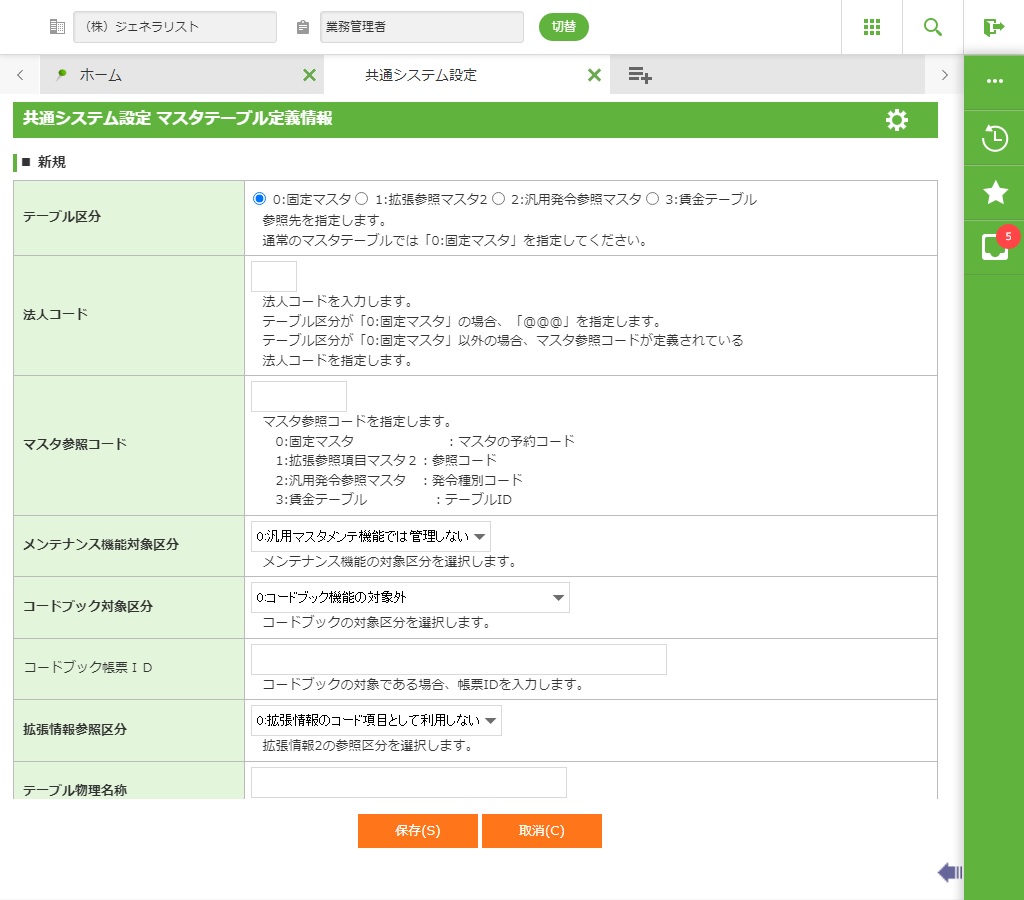Screen dimensions: 1024x900
Task: Open the three-dots more menu in sidebar
Action: tap(994, 82)
